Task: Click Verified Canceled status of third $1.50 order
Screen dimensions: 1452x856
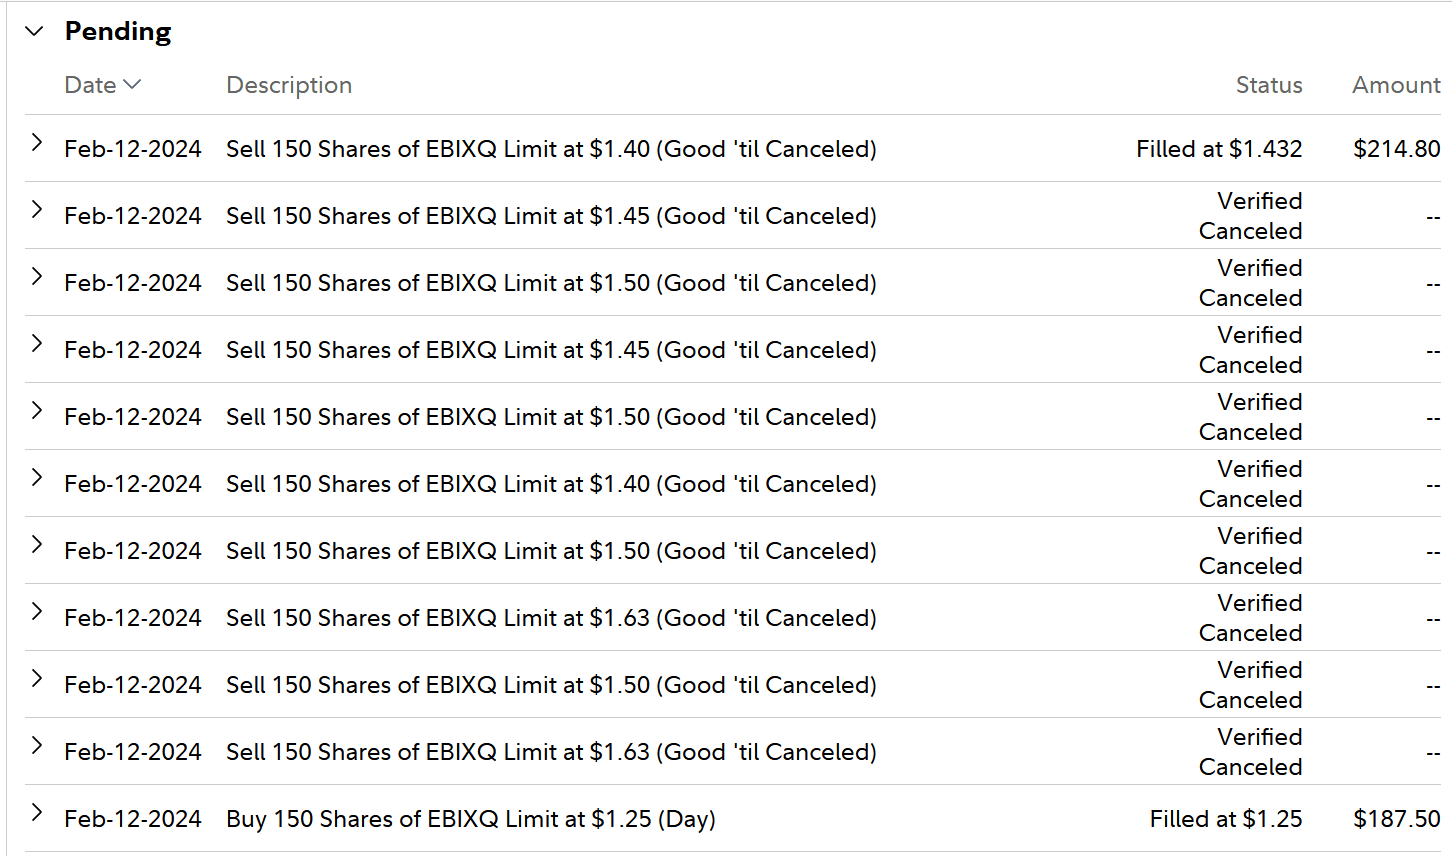Action: 1250,551
